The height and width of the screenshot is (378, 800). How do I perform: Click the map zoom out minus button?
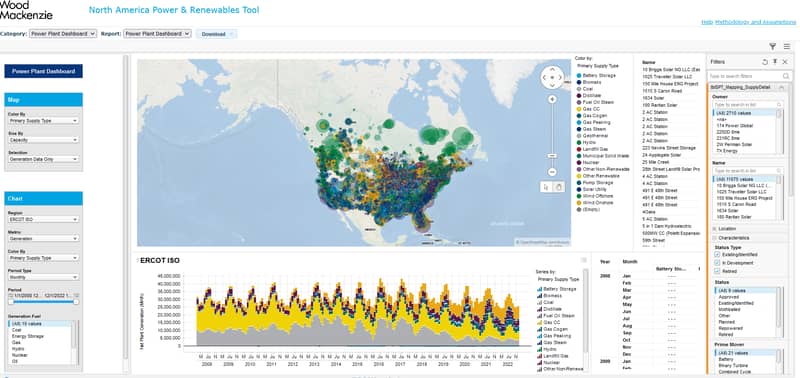pyautogui.click(x=552, y=172)
